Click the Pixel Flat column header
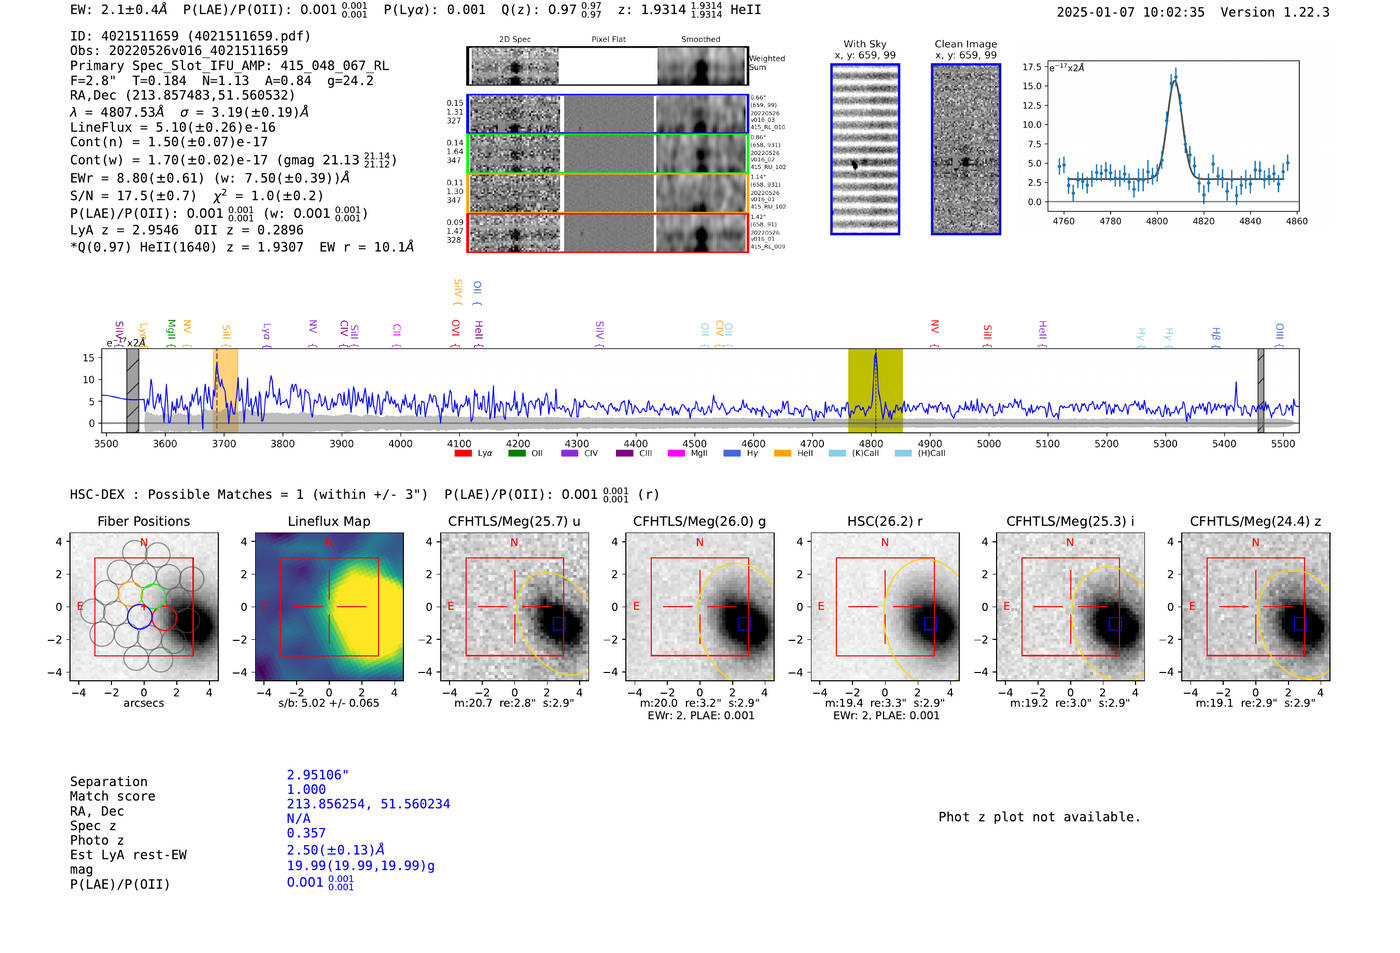The image size is (1400, 953). (608, 40)
